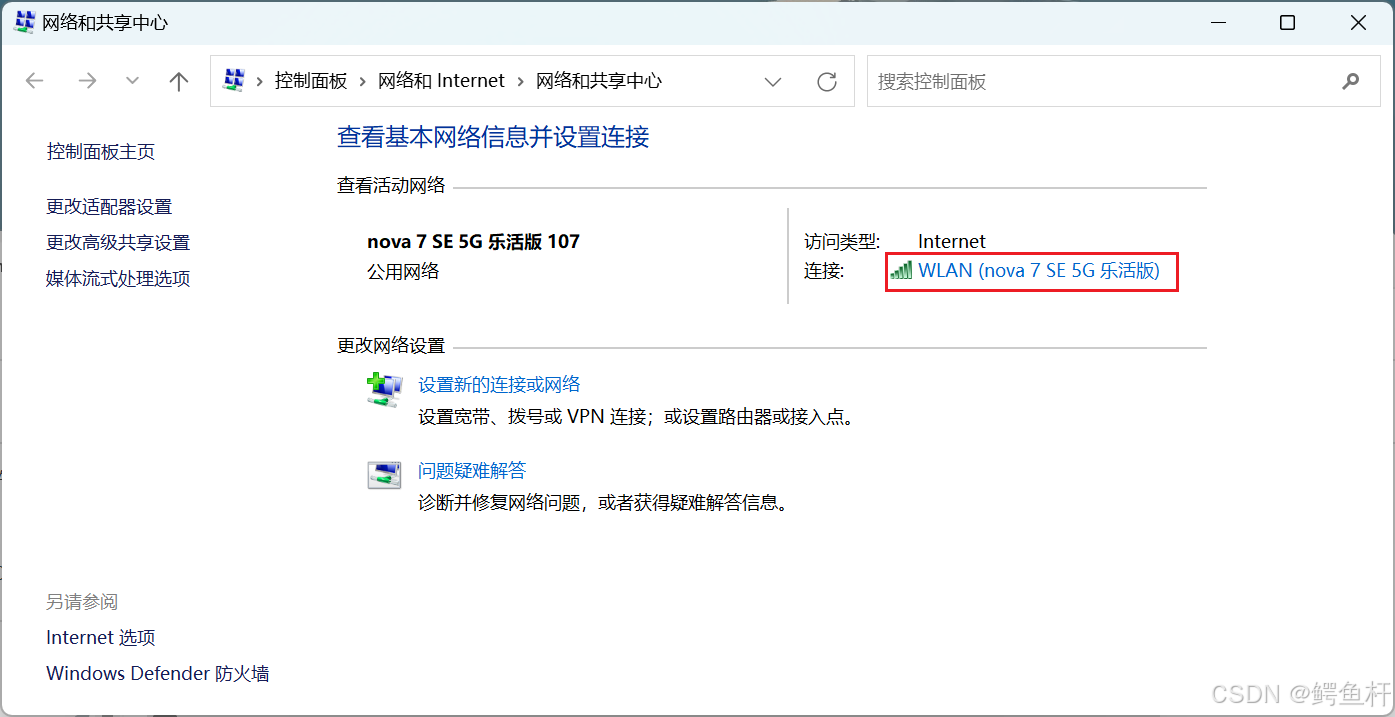Click the magnifier search icon
The height and width of the screenshot is (717, 1395).
tap(1351, 81)
